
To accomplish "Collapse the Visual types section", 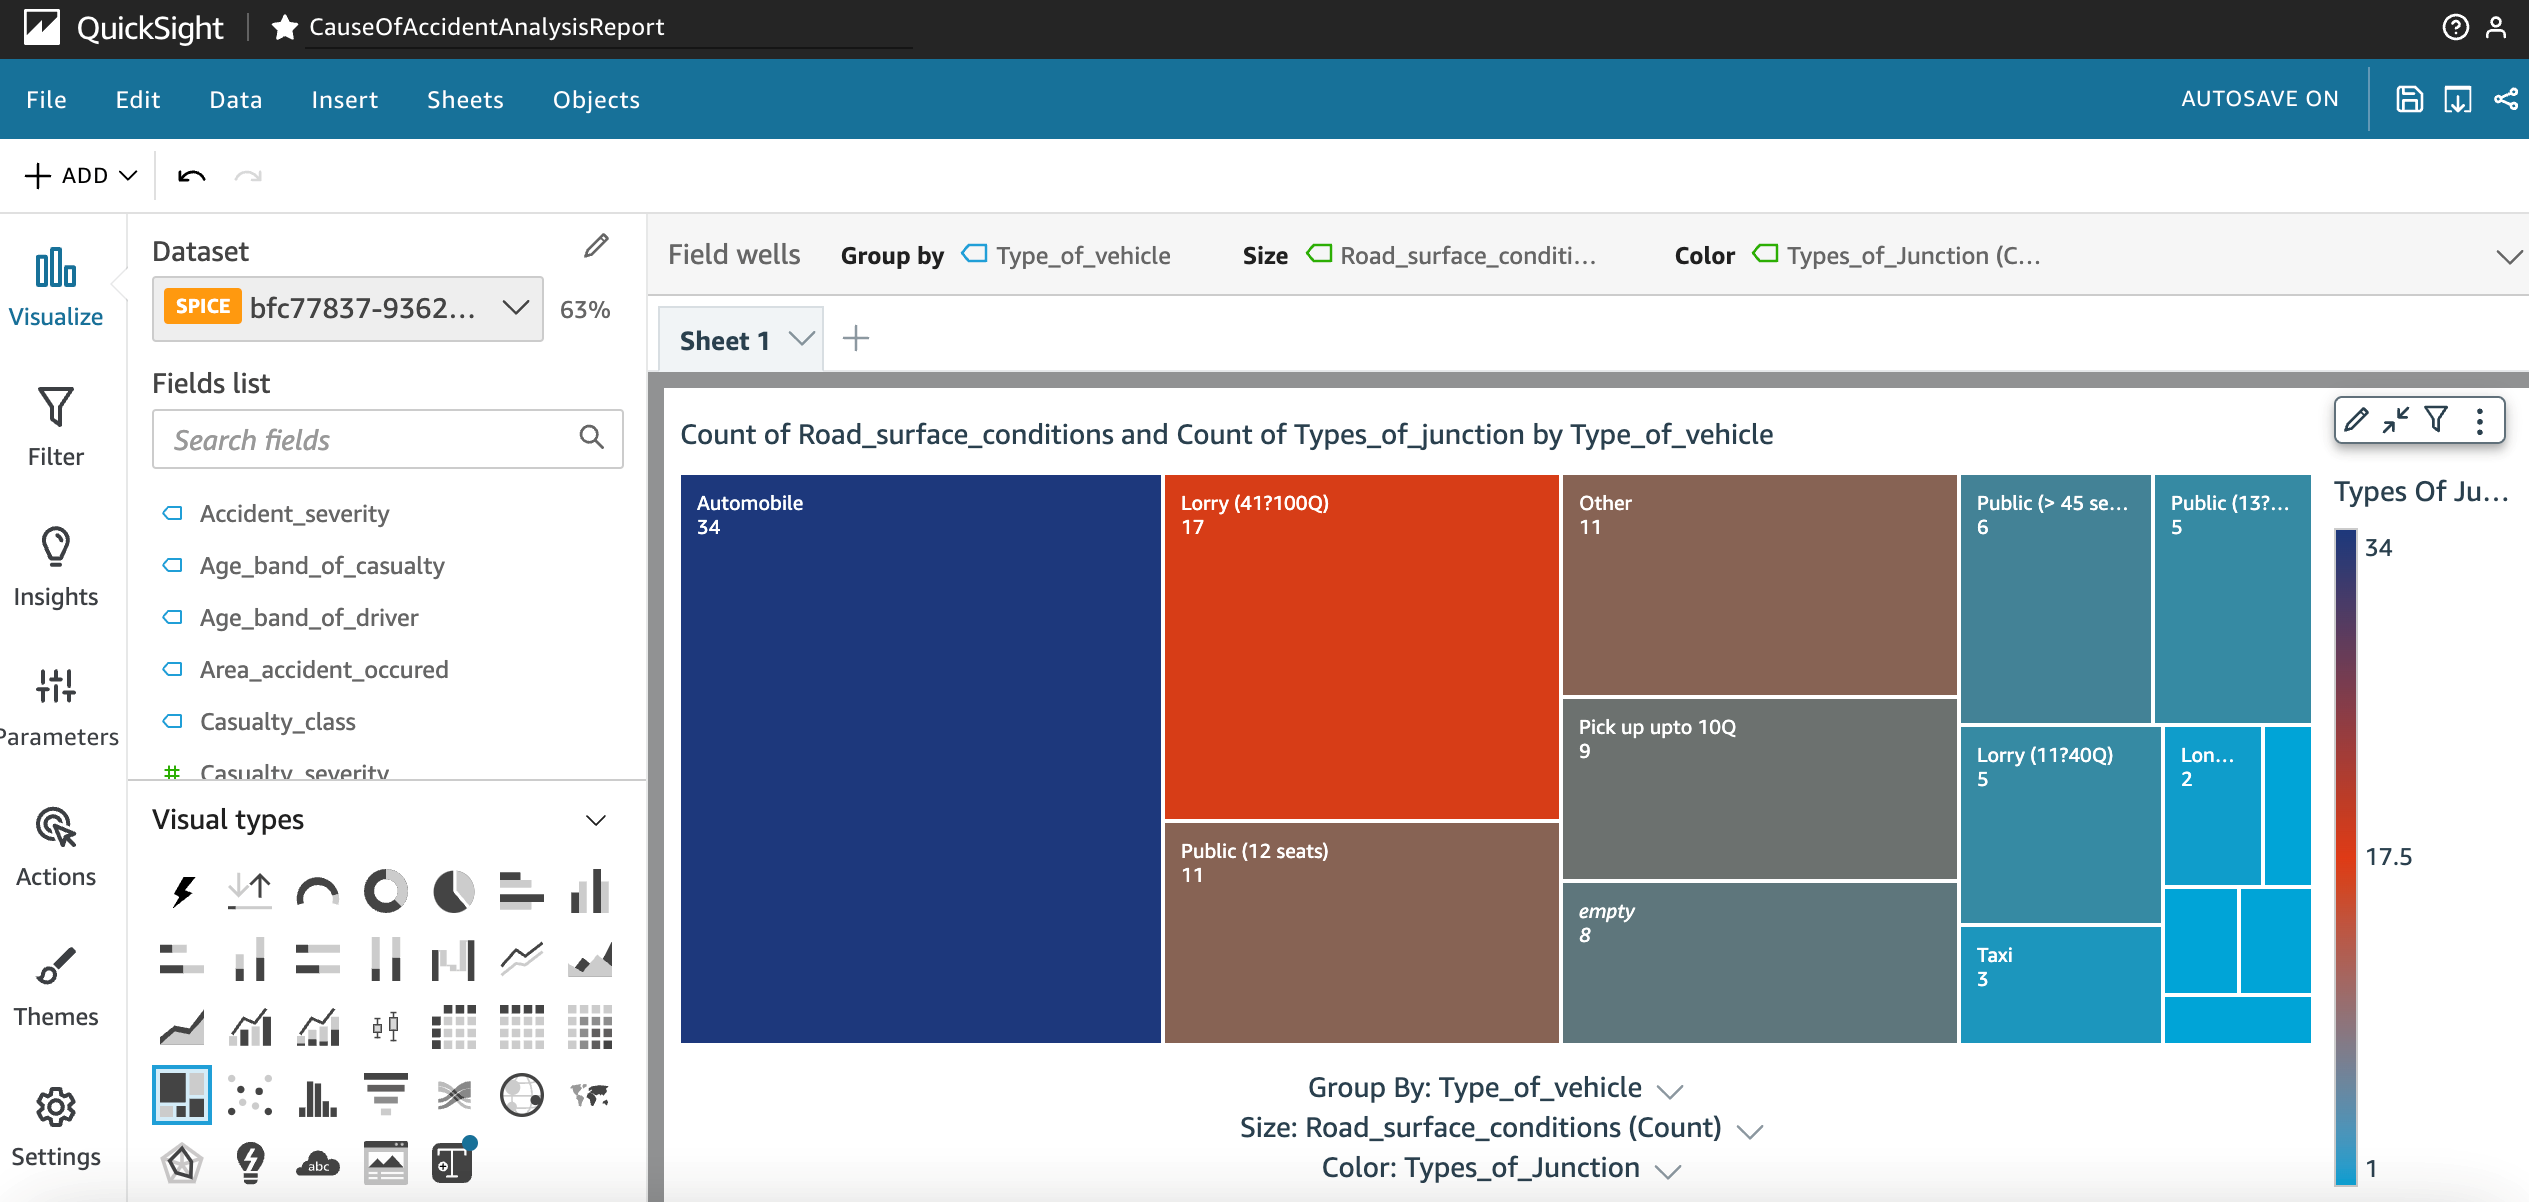I will pyautogui.click(x=596, y=820).
